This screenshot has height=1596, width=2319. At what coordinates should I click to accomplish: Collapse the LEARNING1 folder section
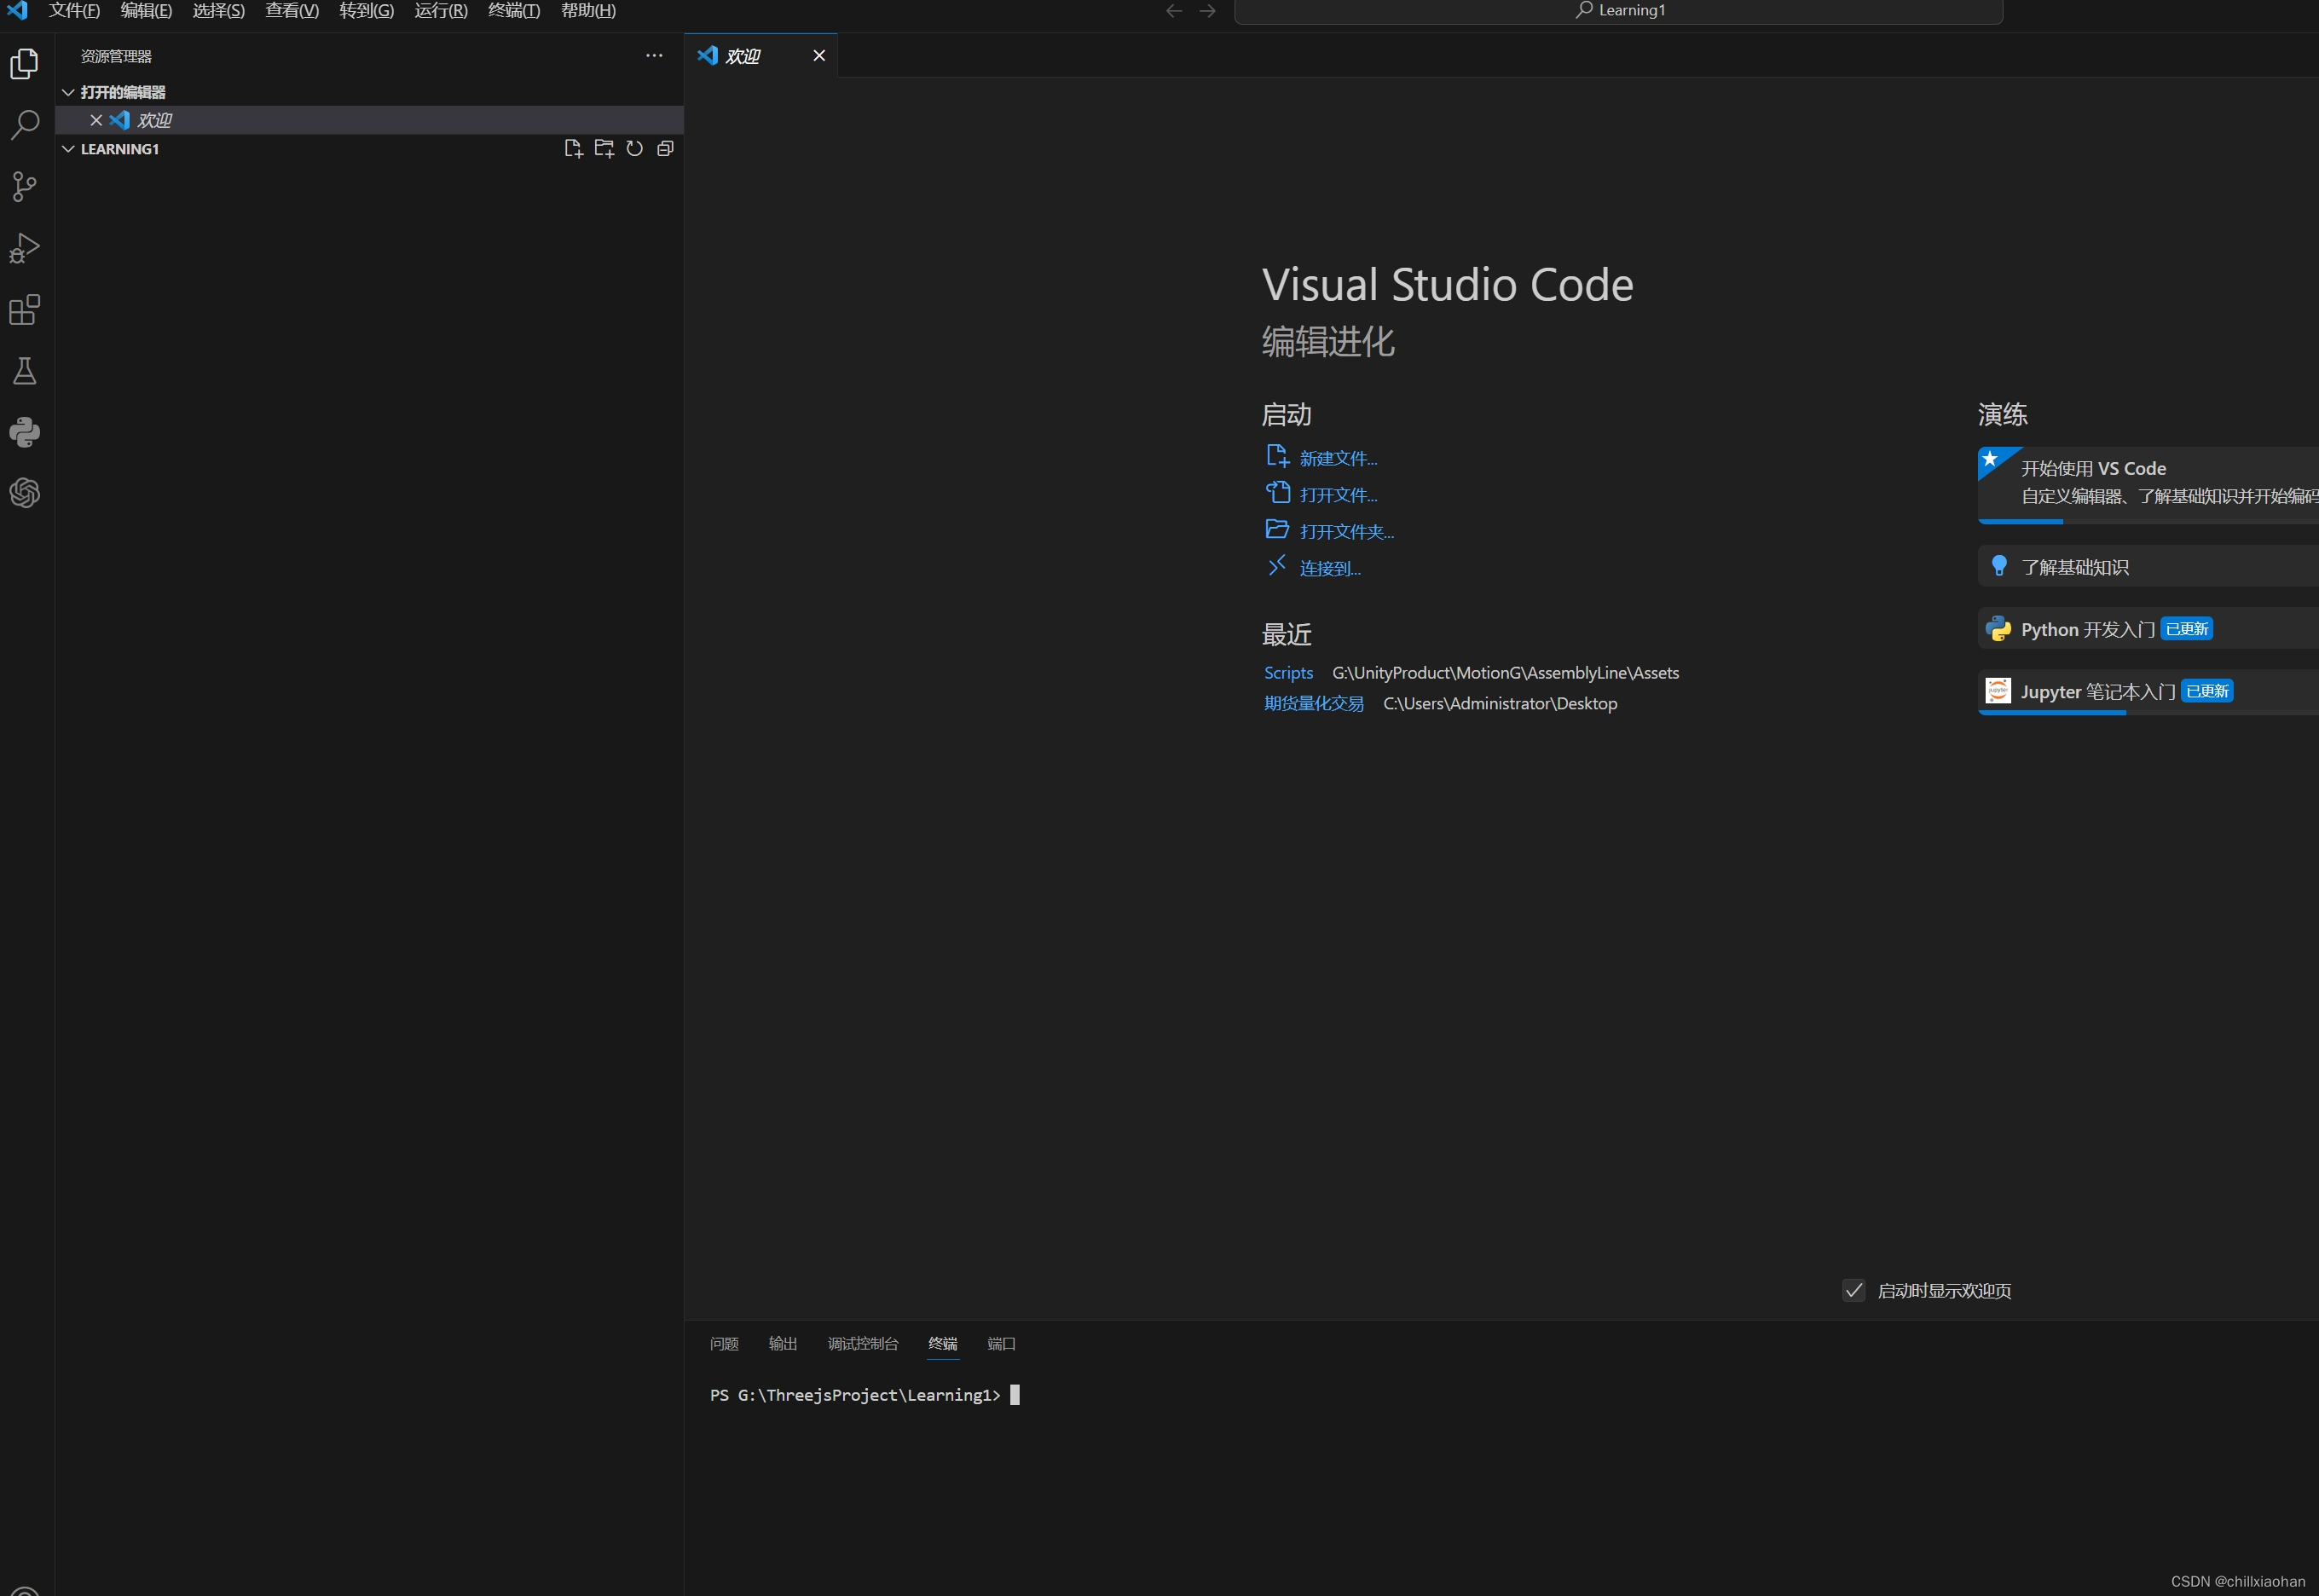(x=68, y=149)
